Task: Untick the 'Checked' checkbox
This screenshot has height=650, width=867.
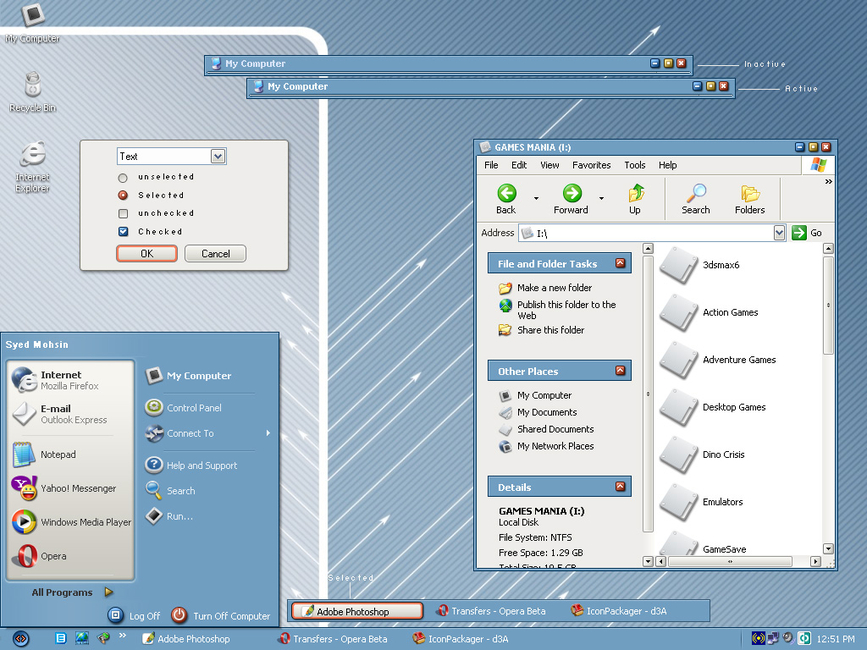Action: (123, 232)
